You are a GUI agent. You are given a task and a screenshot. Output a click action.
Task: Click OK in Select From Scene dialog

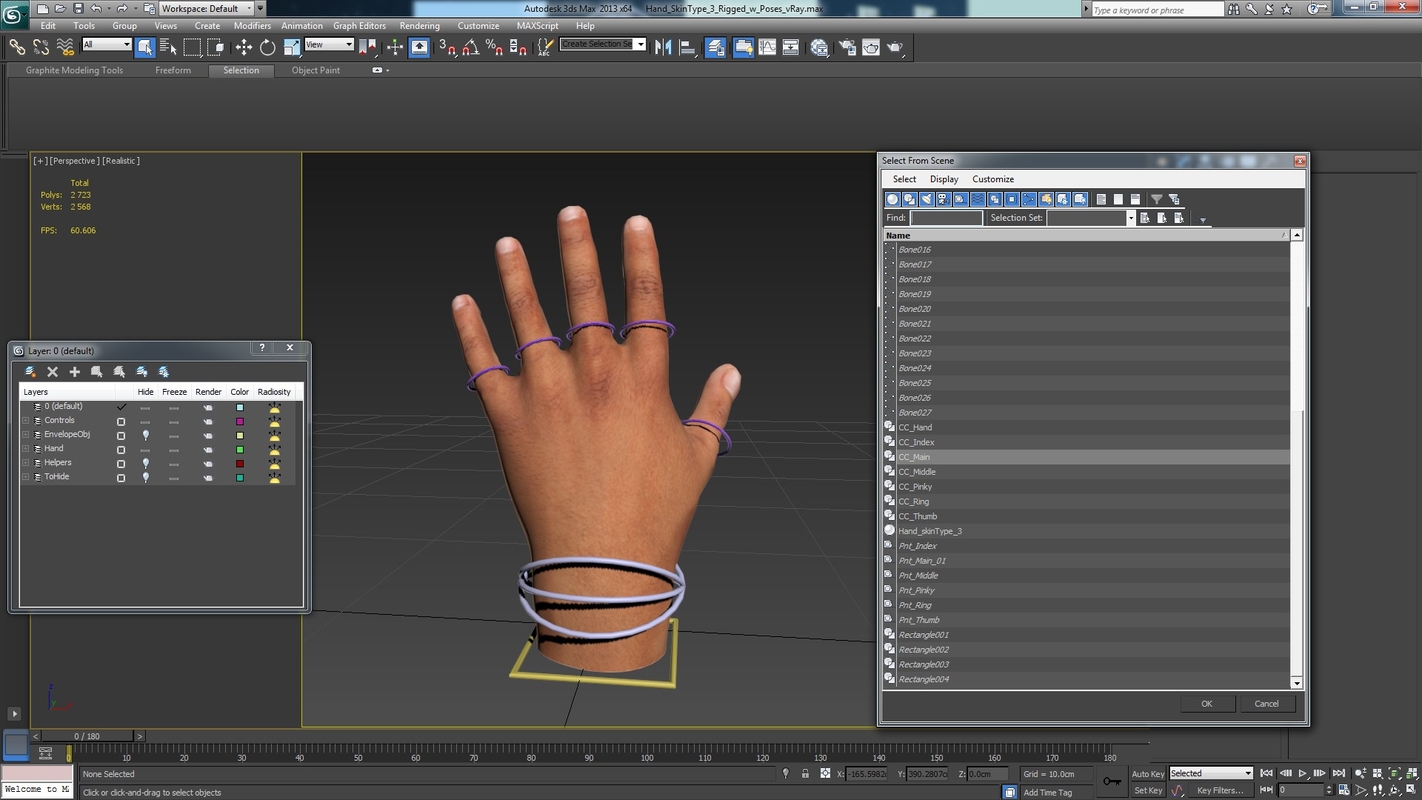point(1206,703)
